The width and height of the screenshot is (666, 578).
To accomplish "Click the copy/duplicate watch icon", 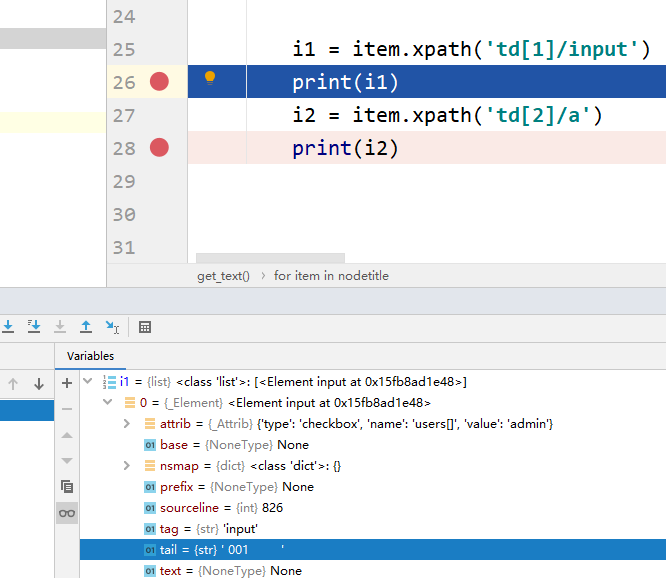I will [67, 487].
